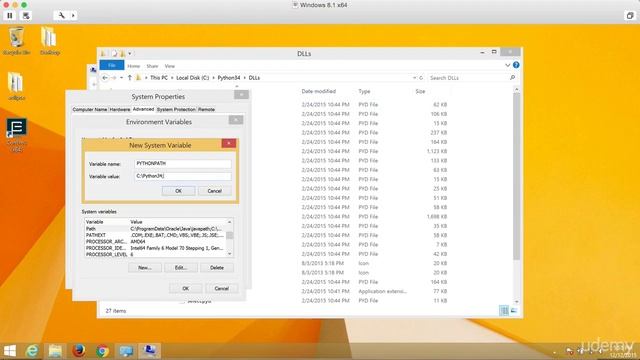This screenshot has height=360, width=640.
Task: Click the Explorer file list vertical scrollbar
Action: [516, 176]
